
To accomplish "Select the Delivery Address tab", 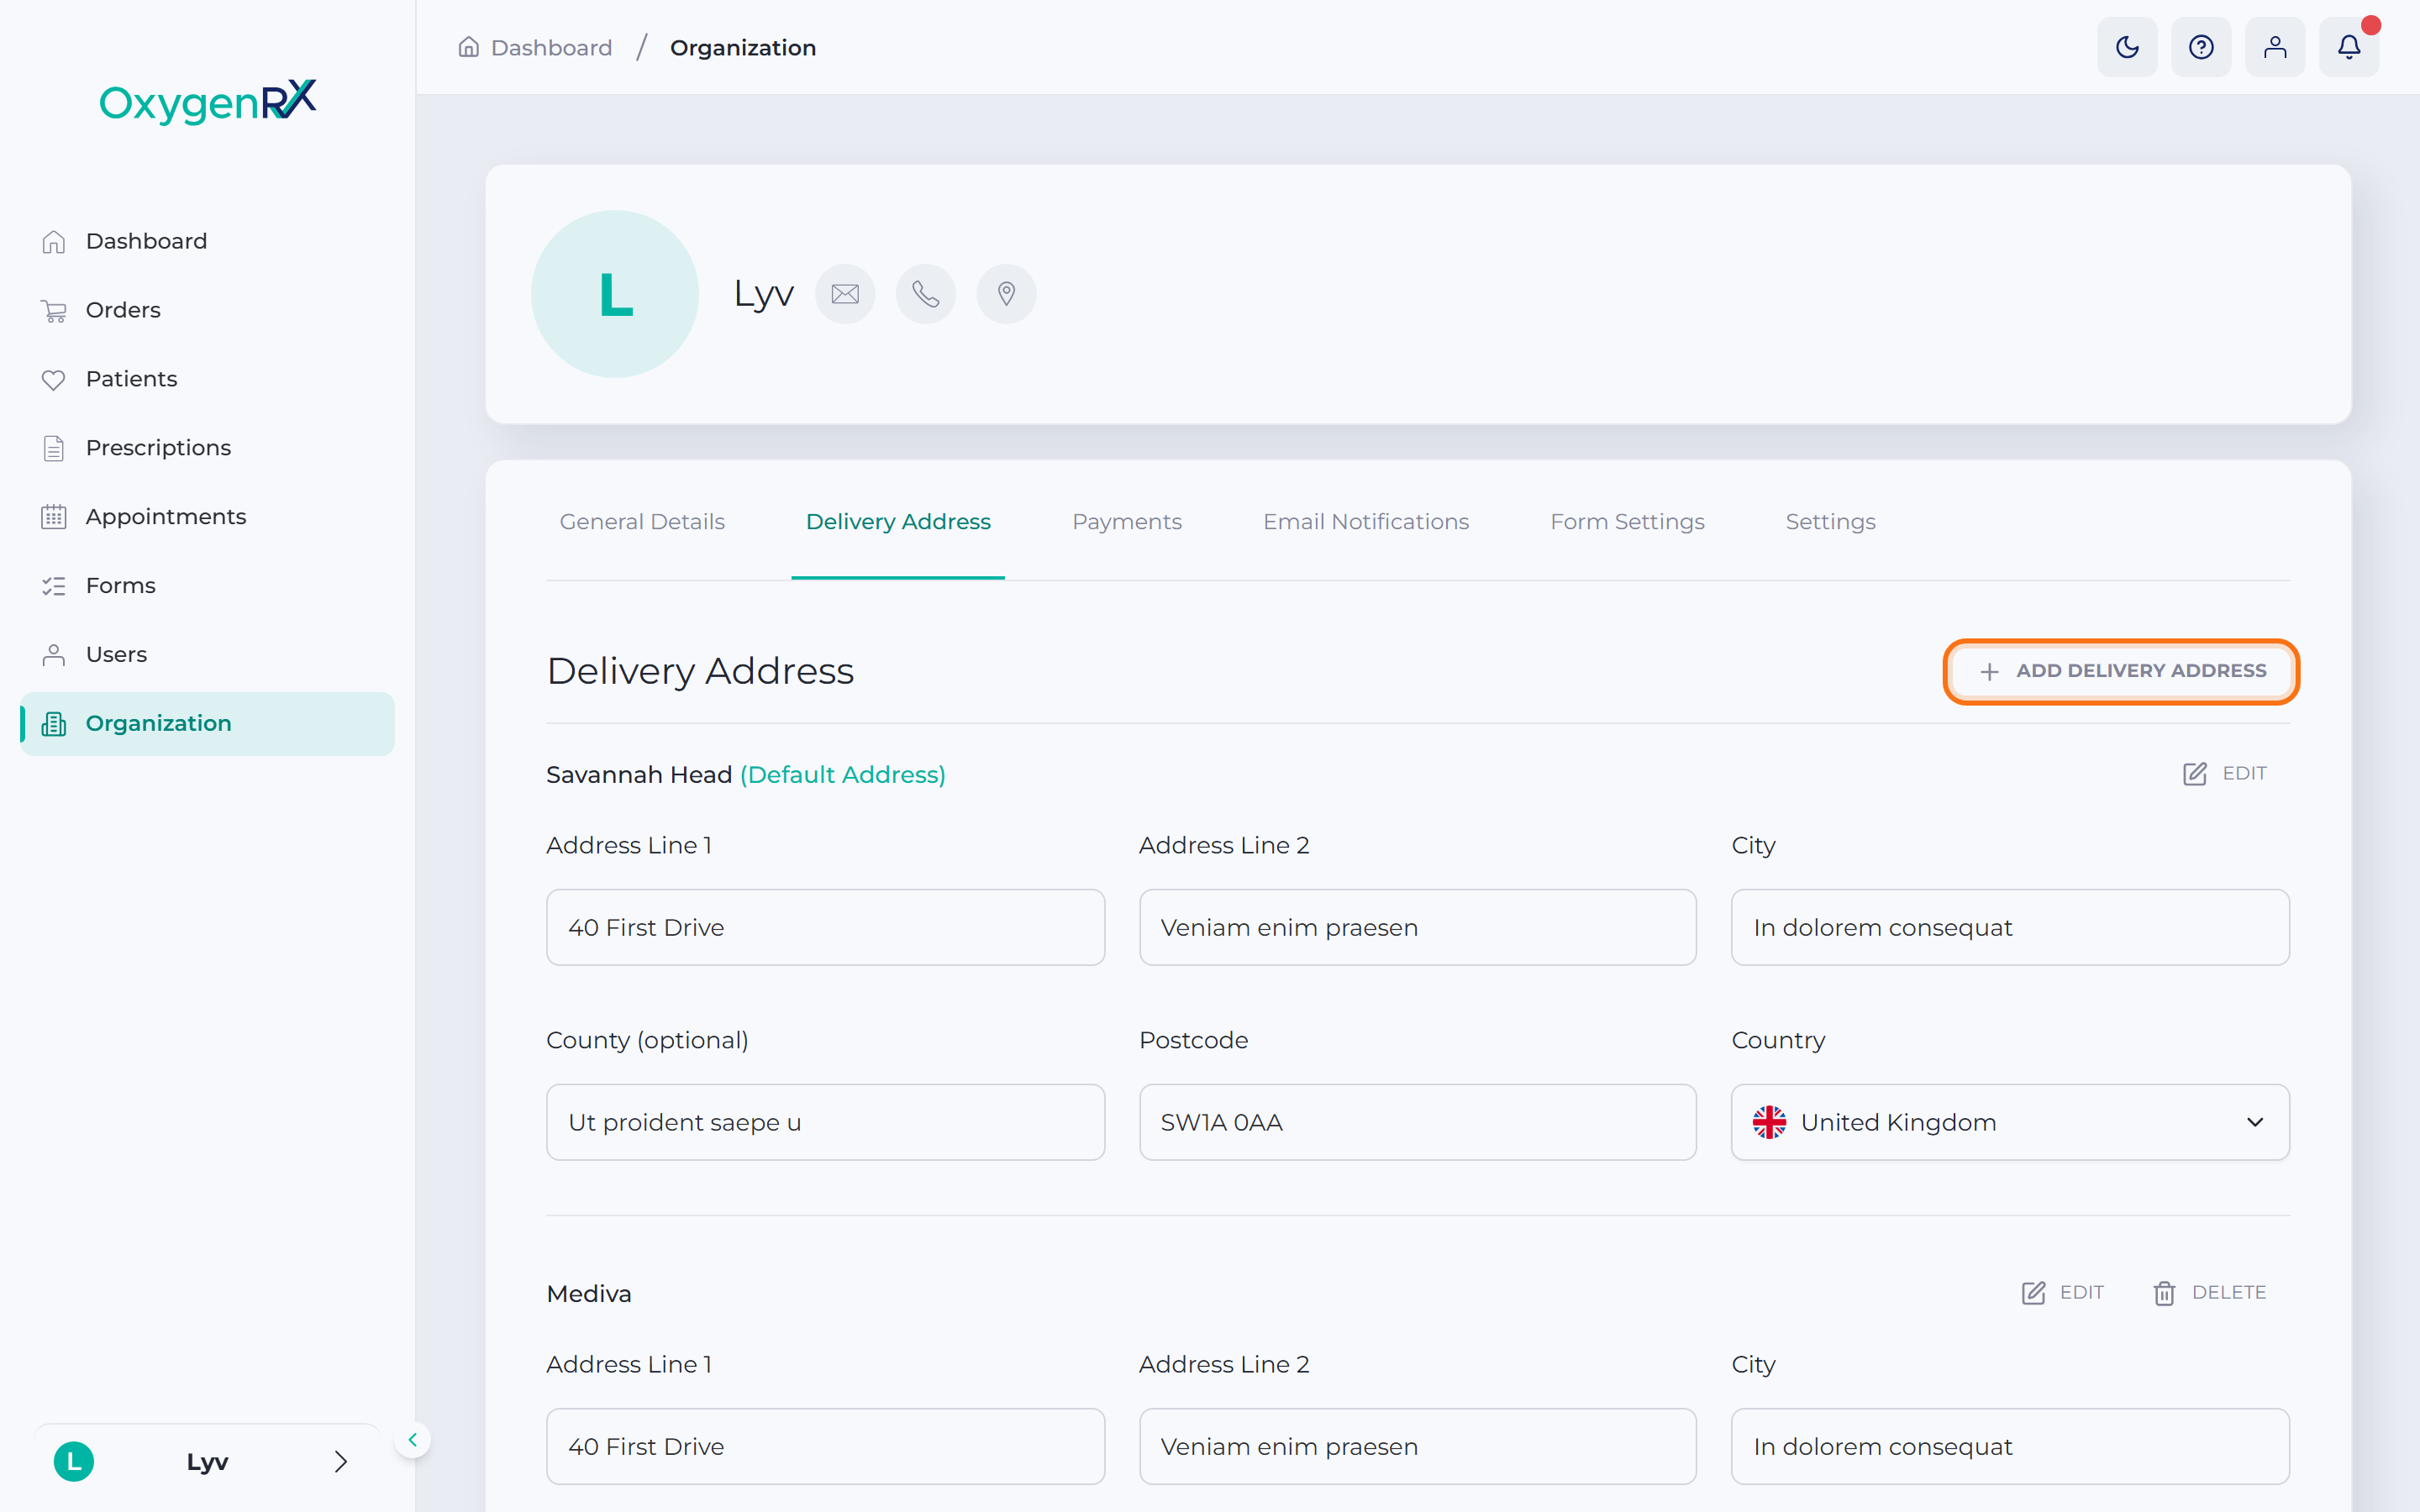I will click(898, 522).
